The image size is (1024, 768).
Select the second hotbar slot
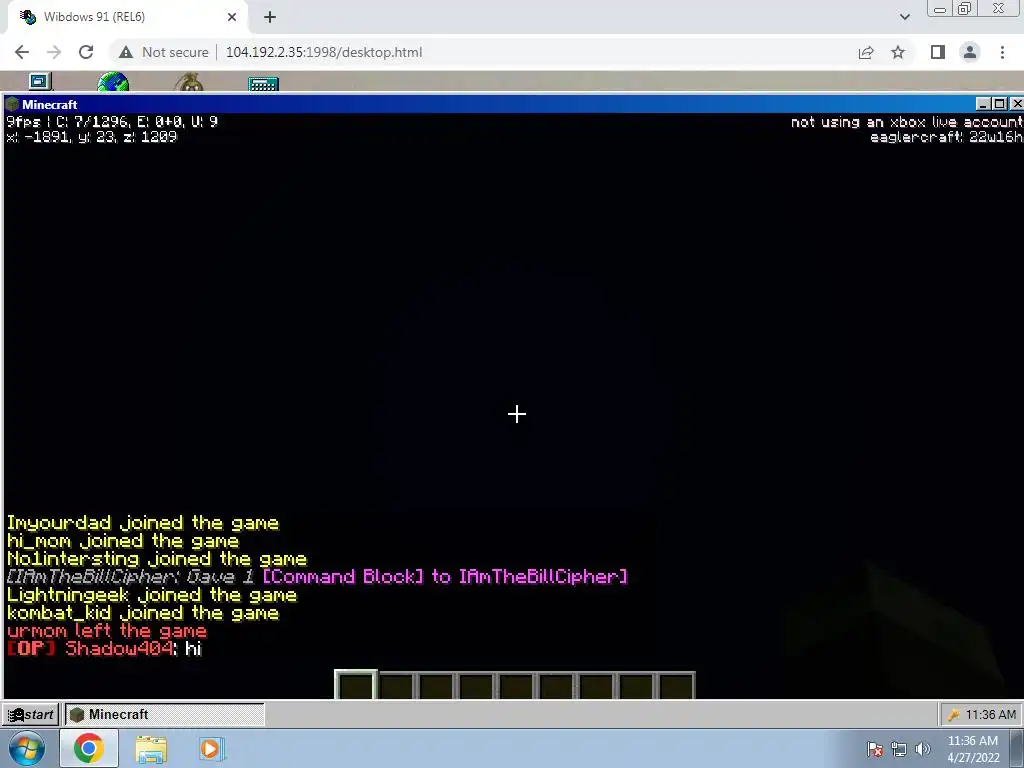tap(396, 686)
